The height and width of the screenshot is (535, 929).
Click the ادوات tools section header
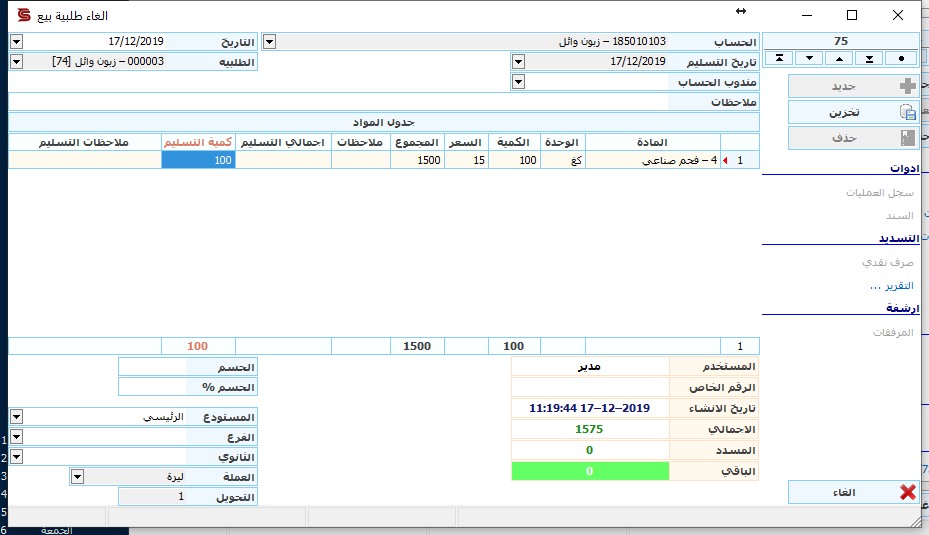(x=904, y=168)
